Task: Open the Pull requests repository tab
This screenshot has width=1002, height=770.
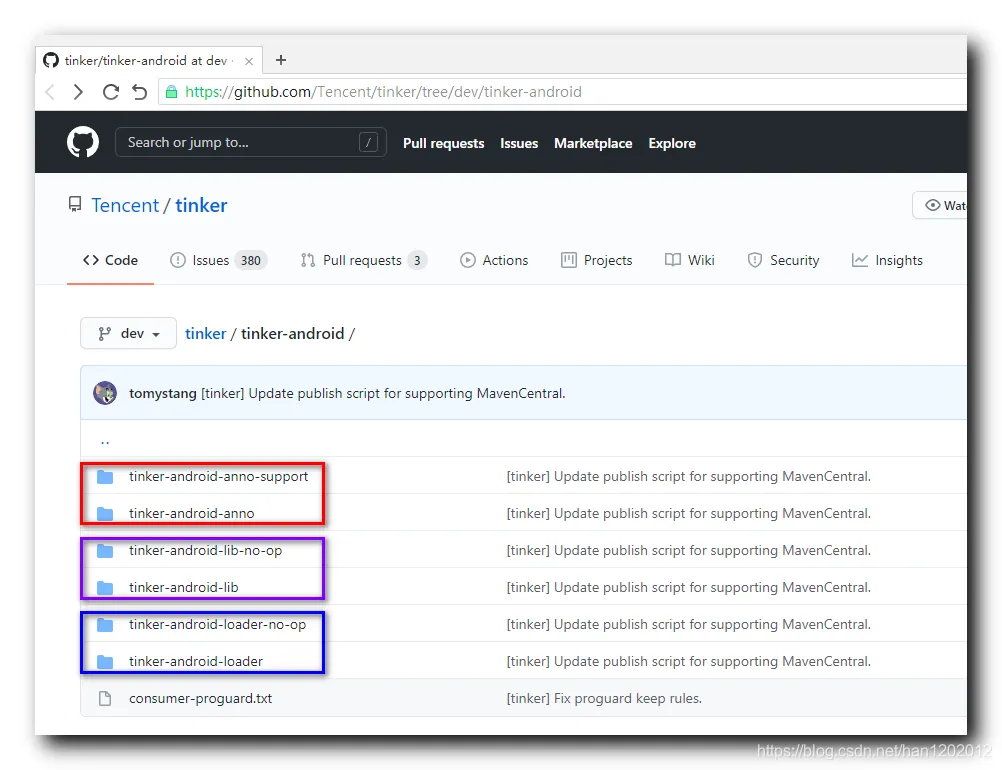Action: [363, 260]
